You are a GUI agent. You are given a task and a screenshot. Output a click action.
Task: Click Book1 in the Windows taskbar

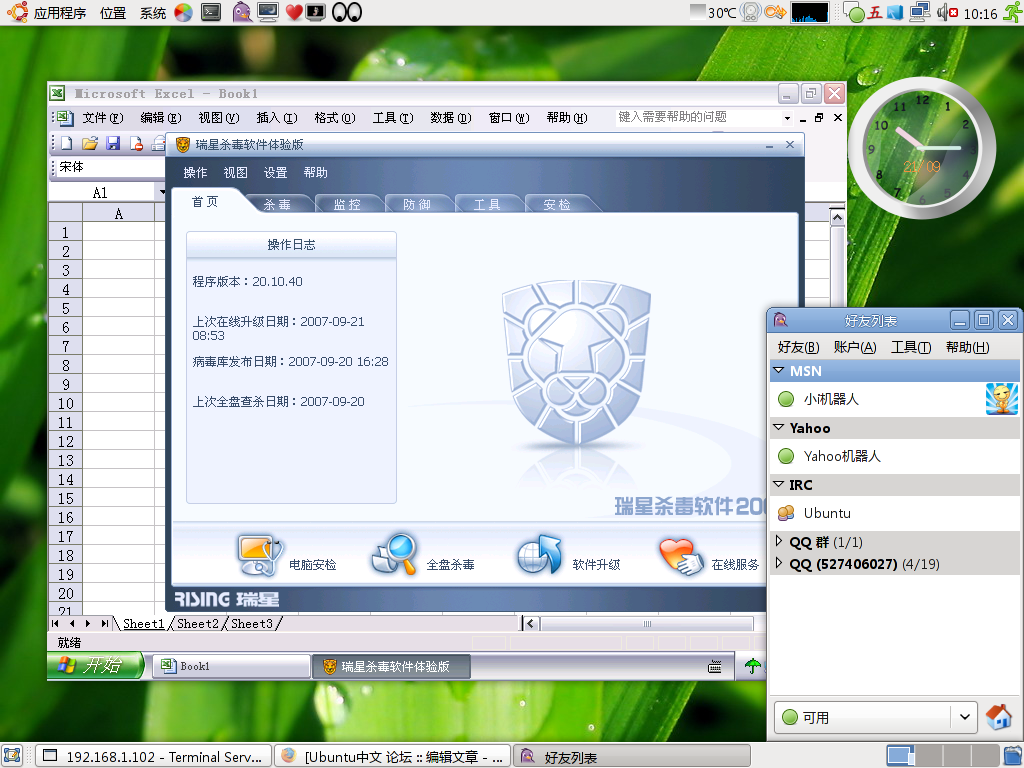pyautogui.click(x=231, y=666)
